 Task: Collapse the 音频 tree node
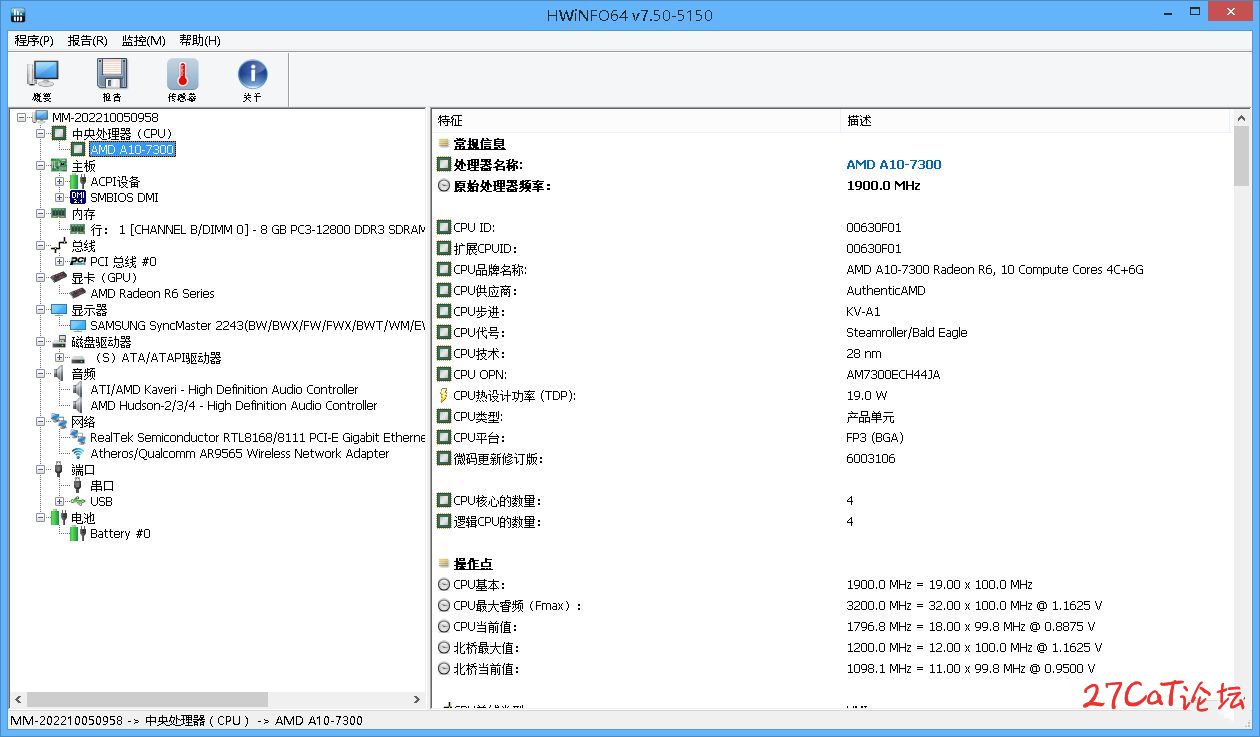[41, 373]
